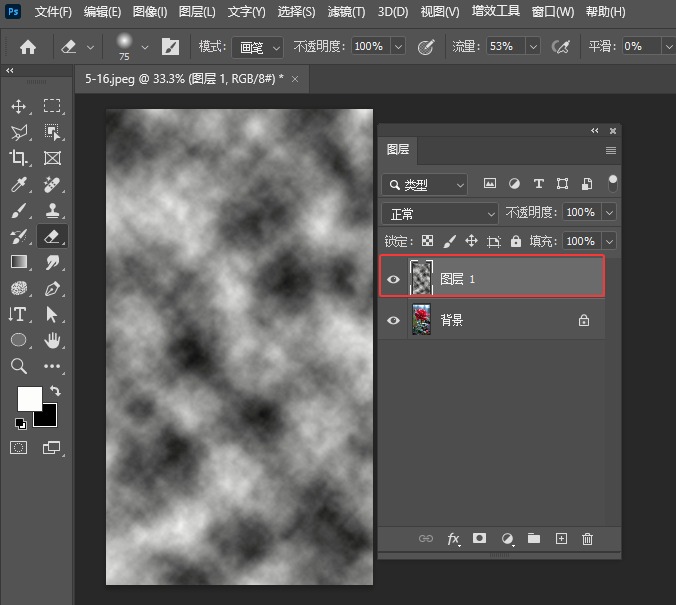Expand the eraser opacity slider dropdown
Viewport: 676px width, 605px height.
coord(398,47)
